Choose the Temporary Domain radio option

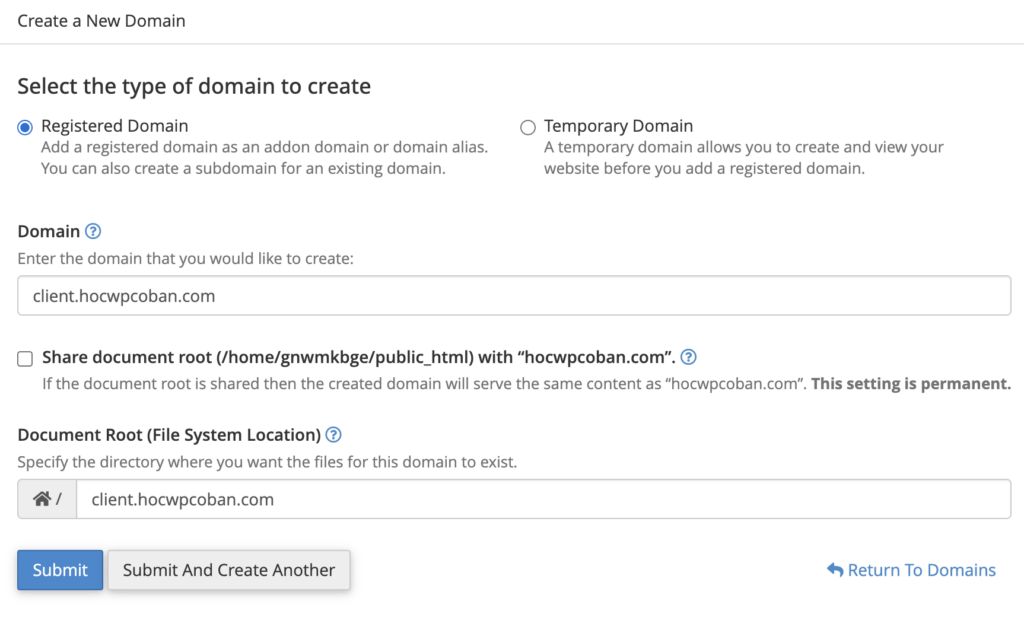(x=528, y=127)
